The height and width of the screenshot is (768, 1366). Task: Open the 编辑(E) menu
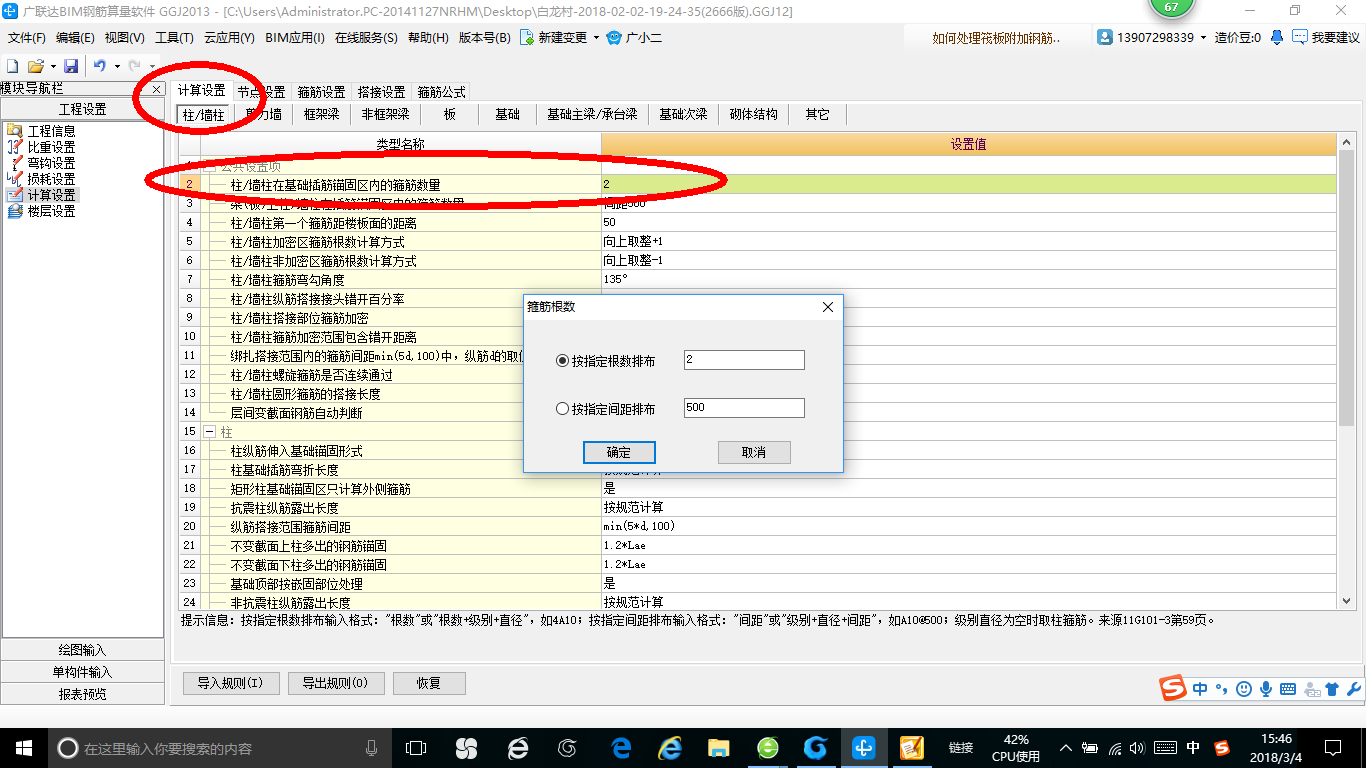click(75, 38)
